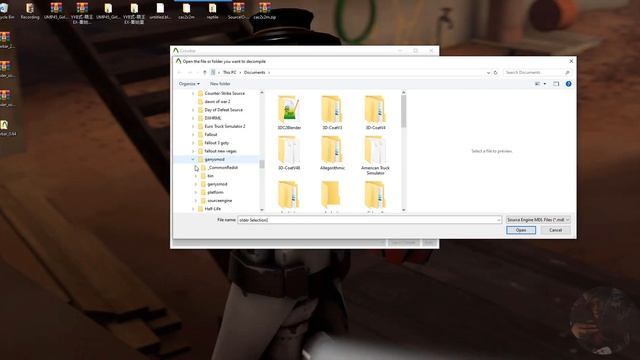Select fallout new vegas in tree

pos(220,151)
